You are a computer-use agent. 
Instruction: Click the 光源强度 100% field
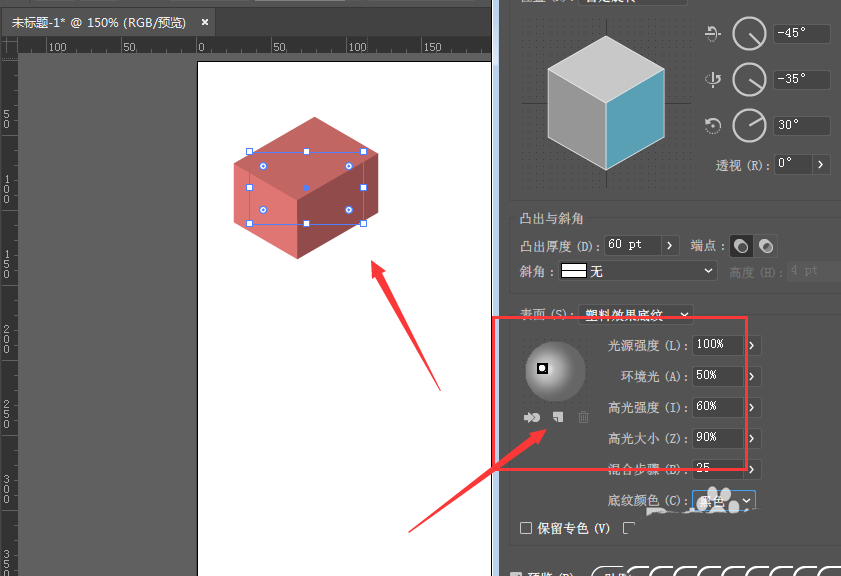pos(718,345)
